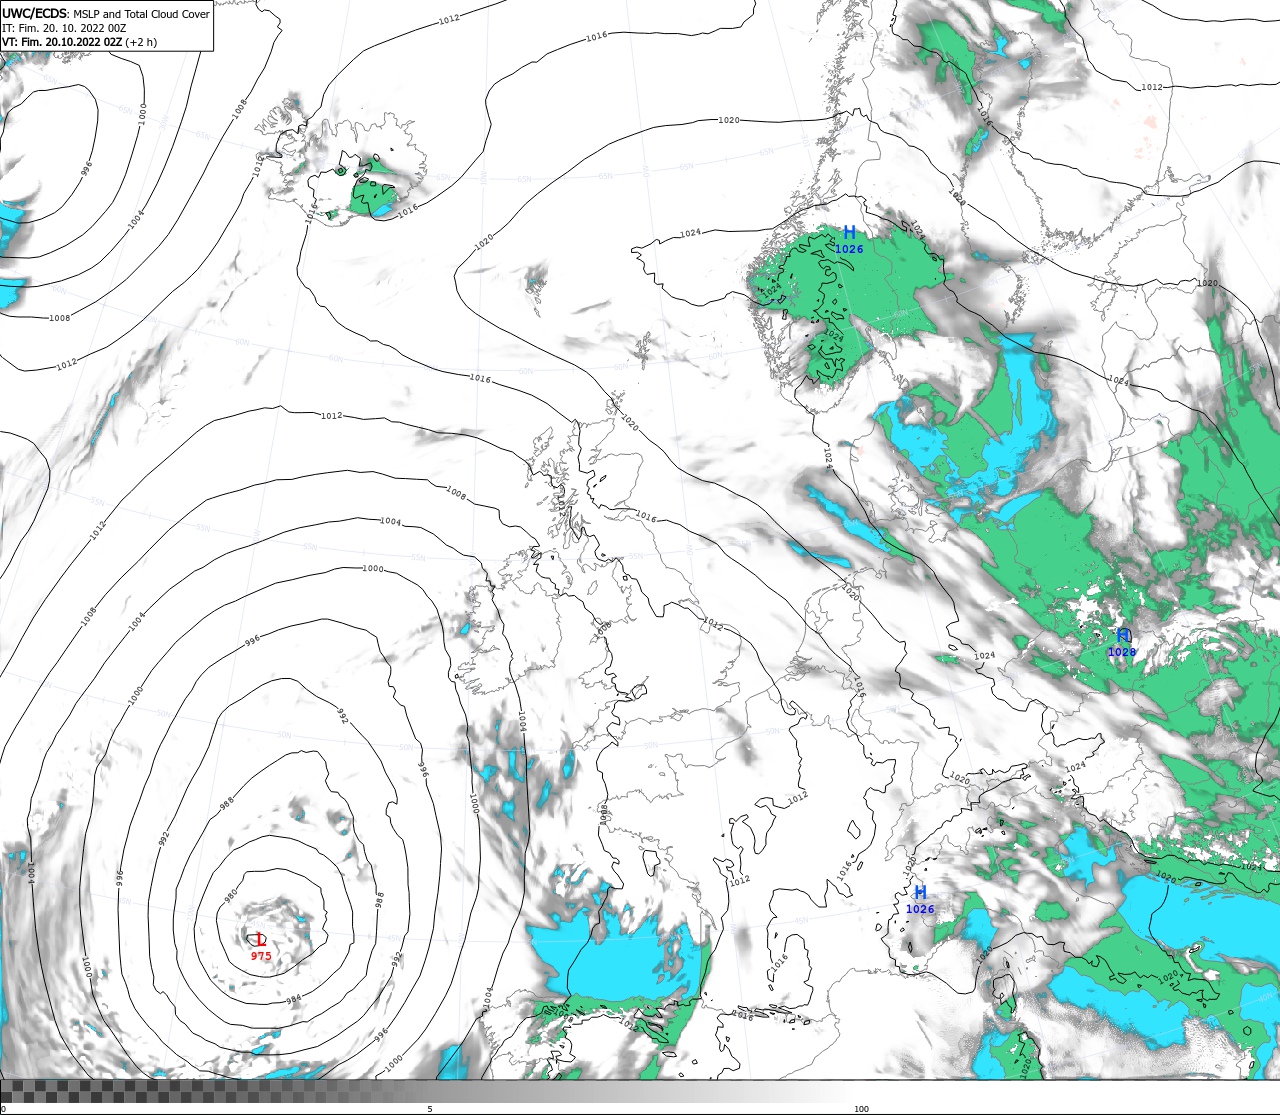Image resolution: width=1280 pixels, height=1115 pixels.
Task: Click the '5' label under the color bar
Action: tap(430, 1109)
